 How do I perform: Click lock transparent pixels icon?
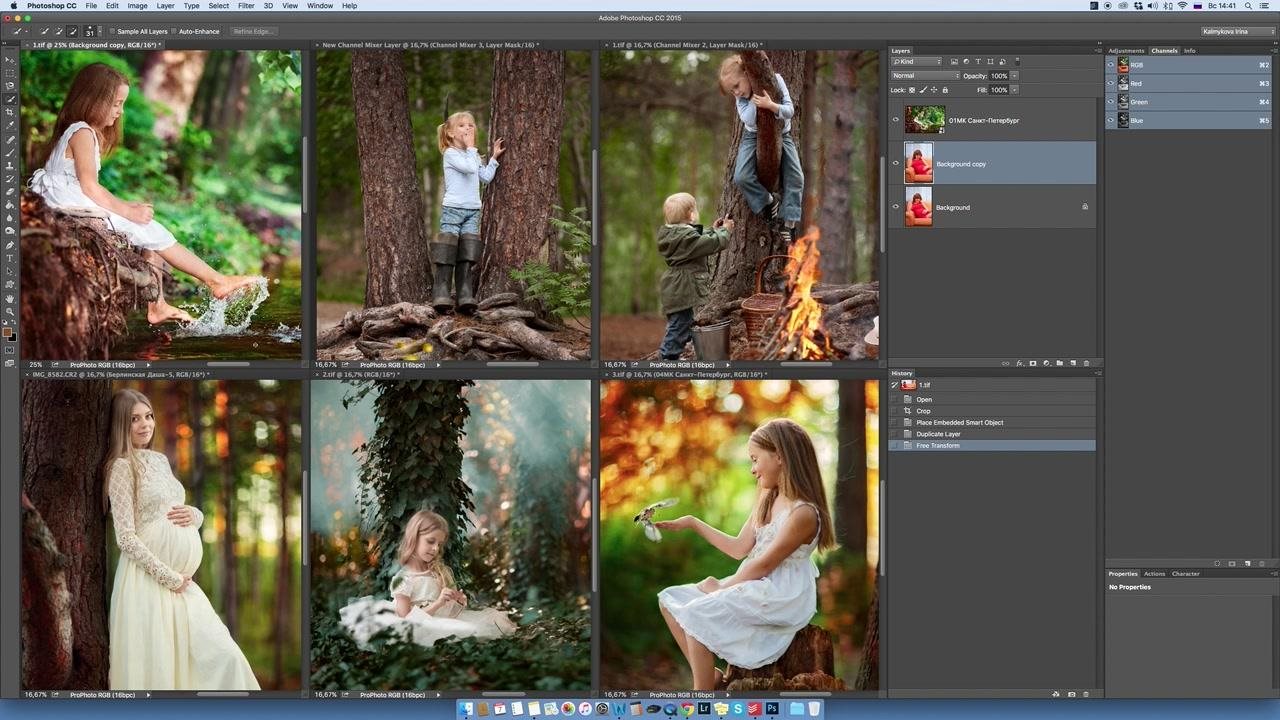[912, 90]
